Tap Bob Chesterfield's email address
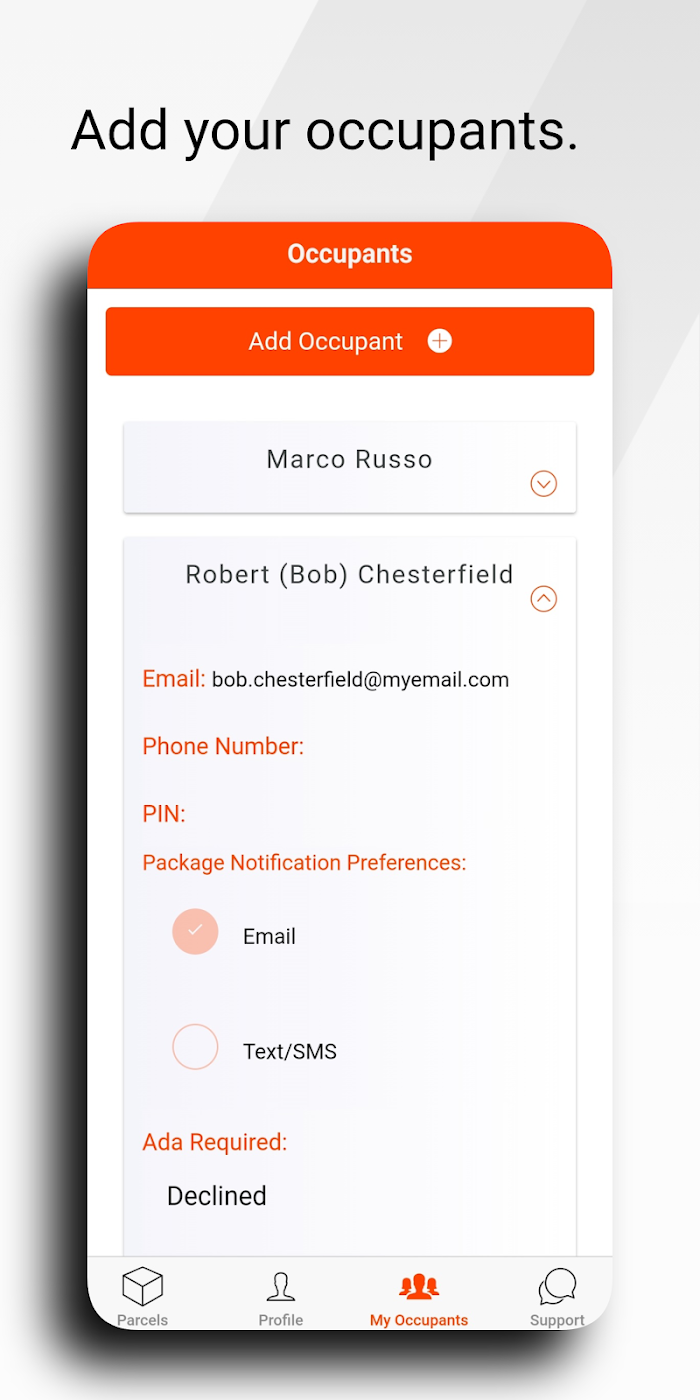700x1400 pixels. pos(360,680)
